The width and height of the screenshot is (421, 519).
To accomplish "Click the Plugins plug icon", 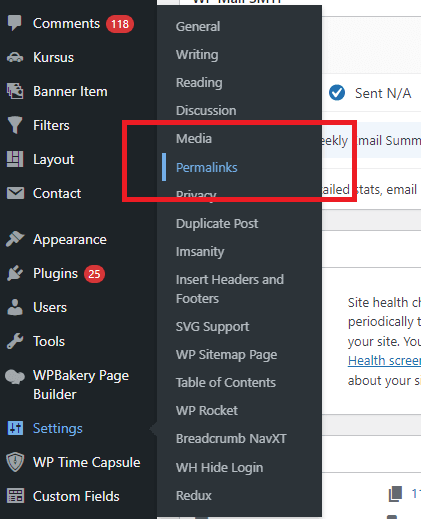I will tap(15, 273).
